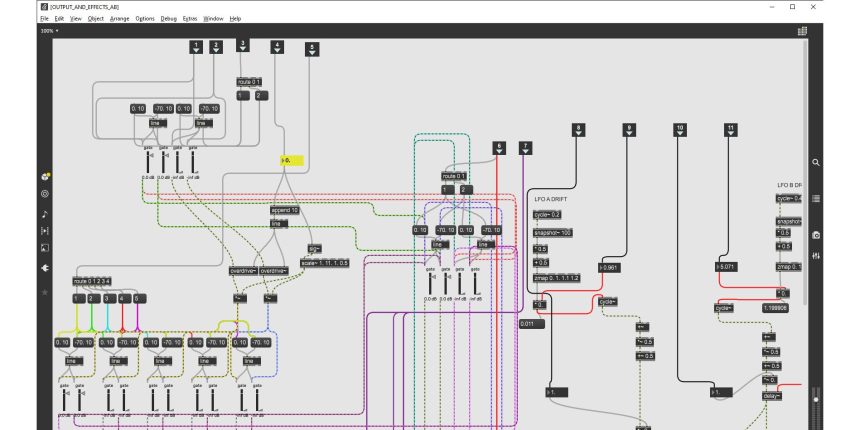
Task: Open the object browser icon in left sidebar
Action: click(45, 177)
